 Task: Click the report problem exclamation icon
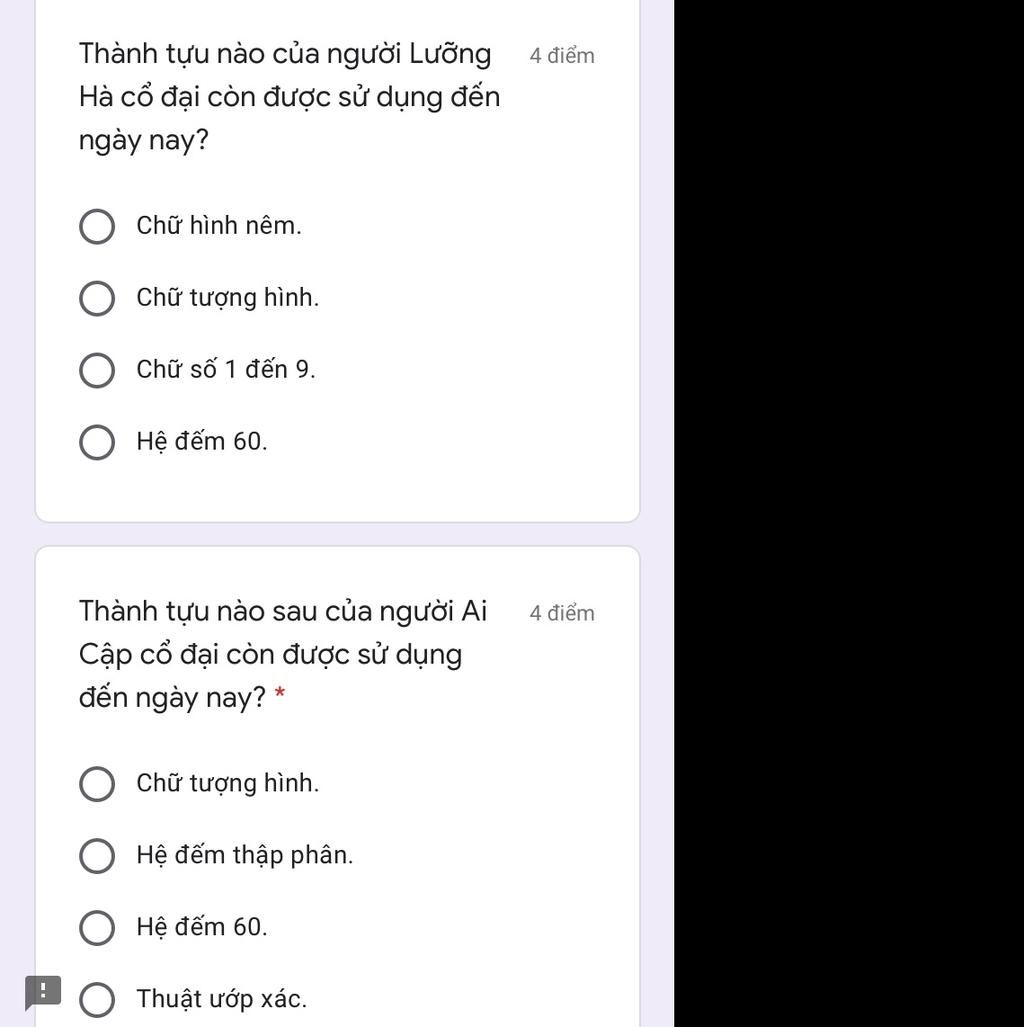click(x=43, y=992)
